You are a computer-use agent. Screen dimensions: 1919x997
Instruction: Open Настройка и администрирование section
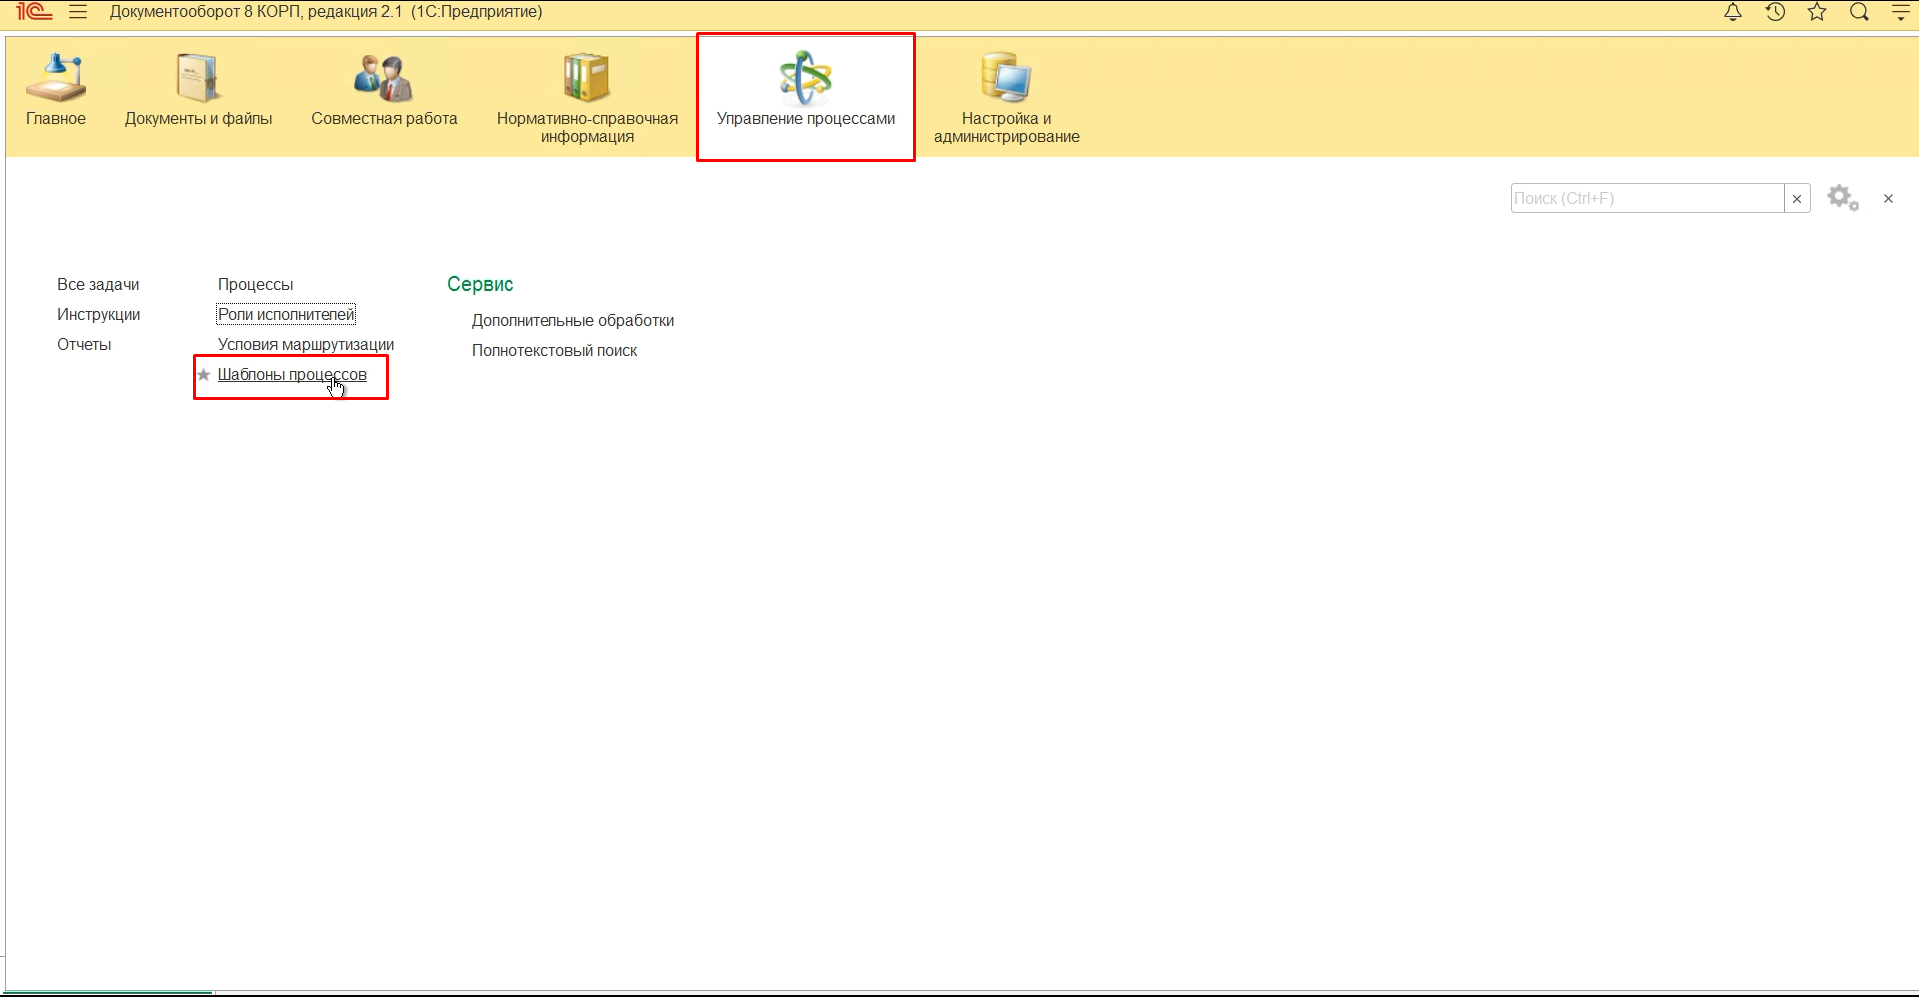coord(1006,98)
